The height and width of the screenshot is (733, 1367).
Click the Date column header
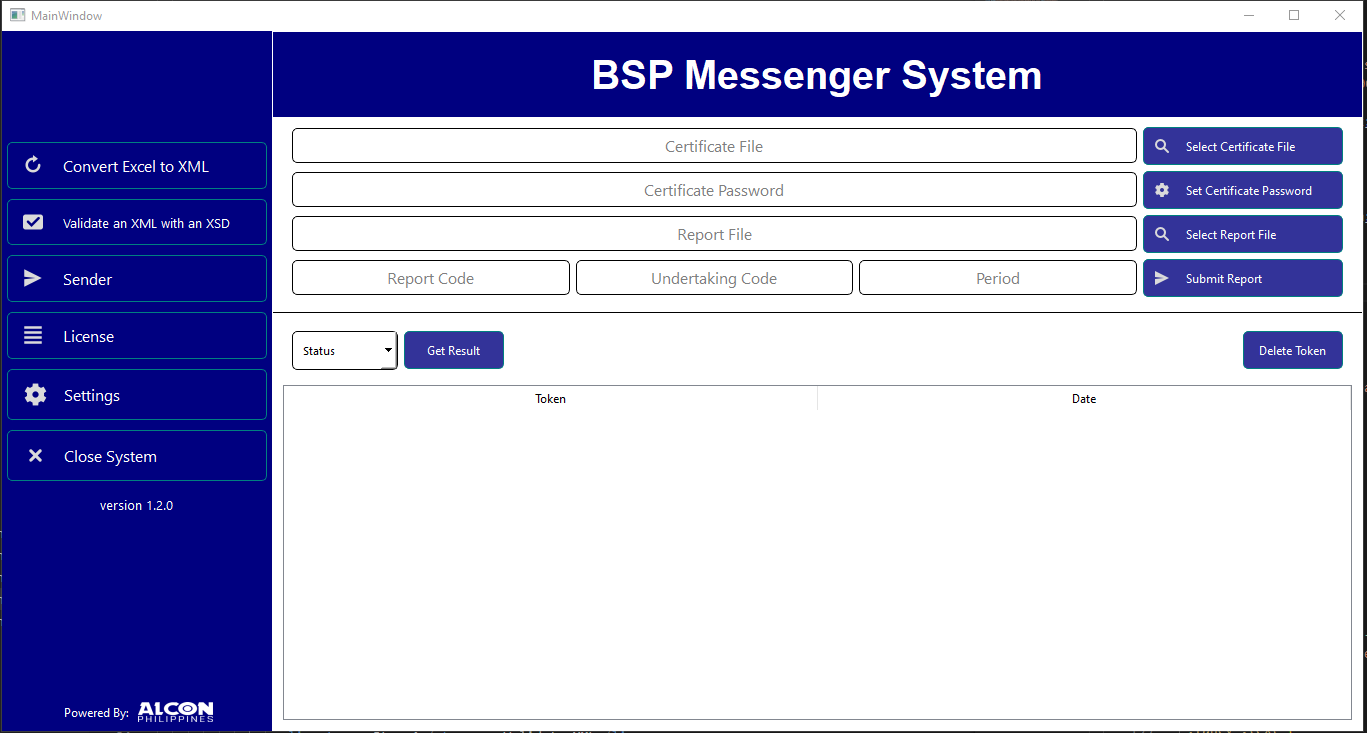[x=1083, y=398]
